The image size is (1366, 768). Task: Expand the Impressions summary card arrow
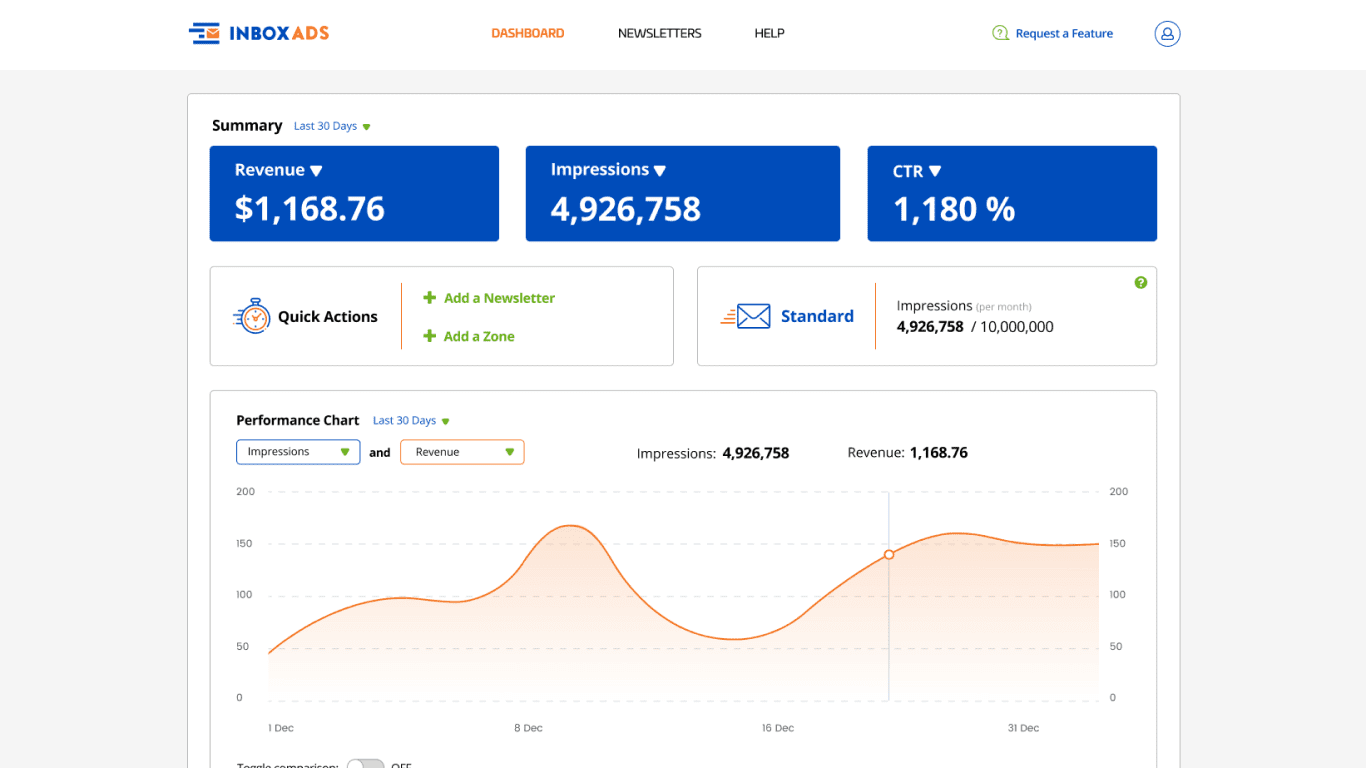coord(660,171)
